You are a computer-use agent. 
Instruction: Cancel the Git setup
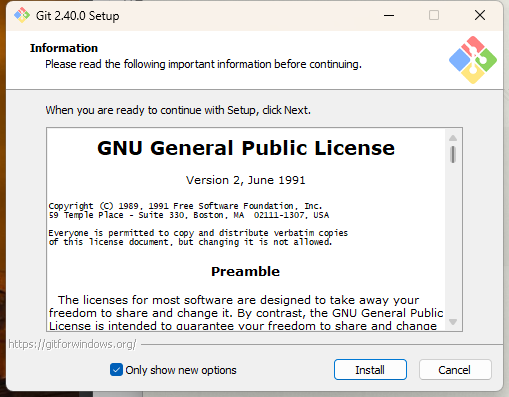(x=455, y=370)
